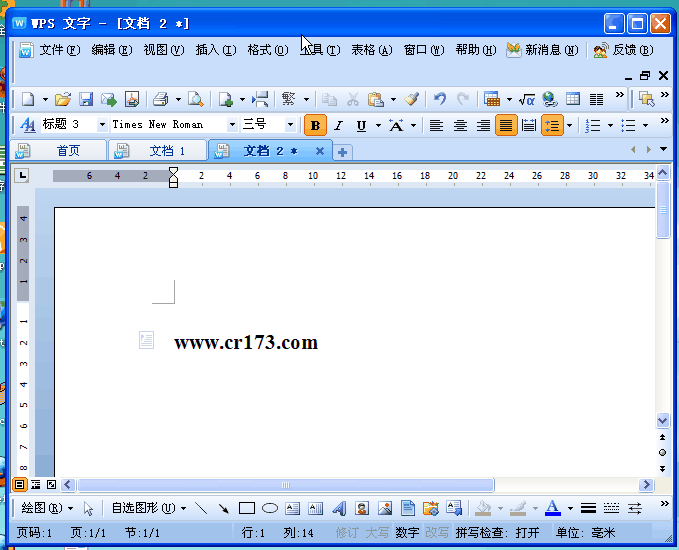This screenshot has height=550, width=679.
Task: Select objects pointer tool
Action: [x=88, y=508]
